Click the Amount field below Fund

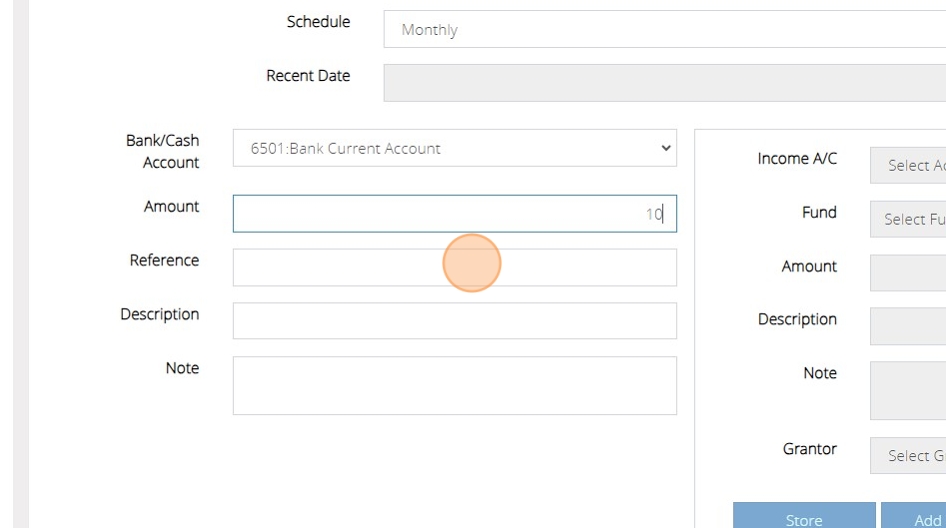(x=908, y=272)
